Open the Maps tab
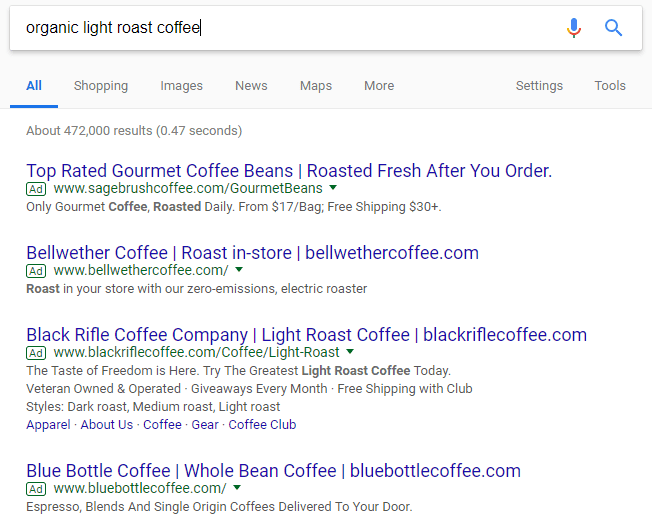The image size is (652, 528). point(316,86)
